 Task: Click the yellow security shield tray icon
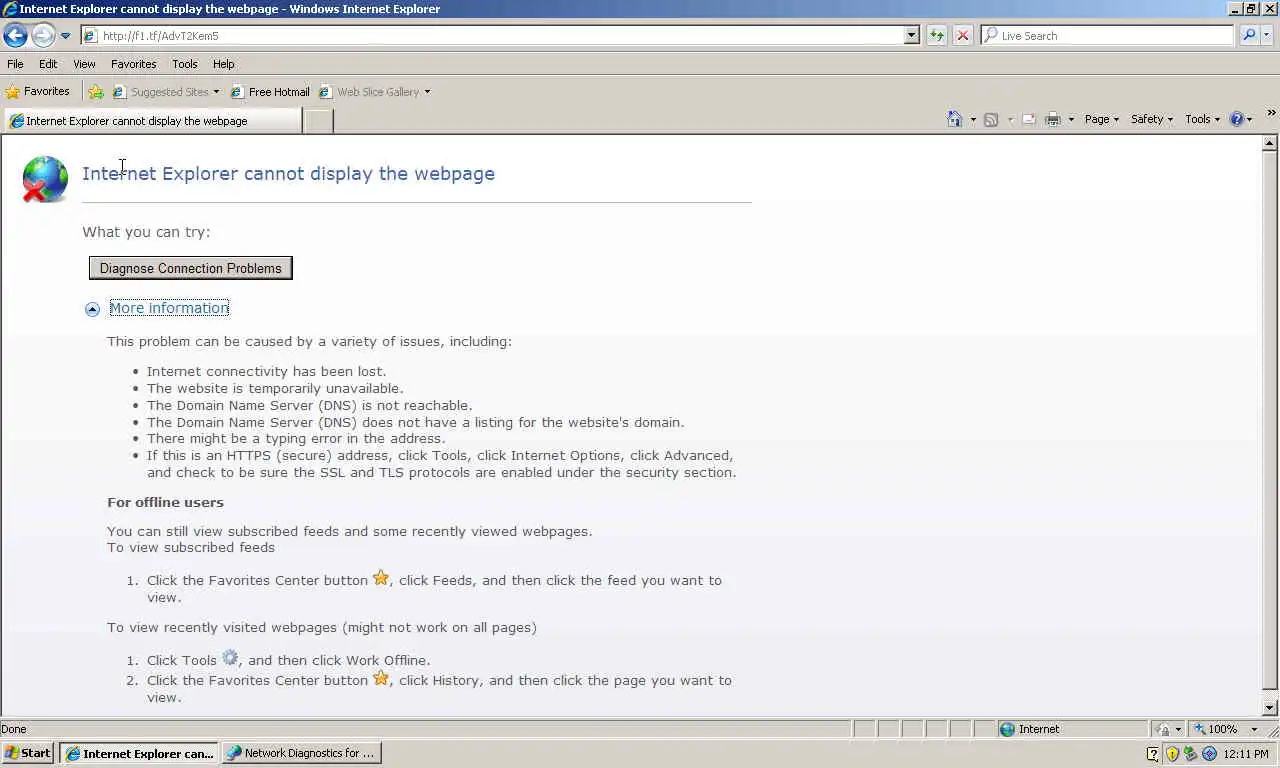[x=1172, y=754]
